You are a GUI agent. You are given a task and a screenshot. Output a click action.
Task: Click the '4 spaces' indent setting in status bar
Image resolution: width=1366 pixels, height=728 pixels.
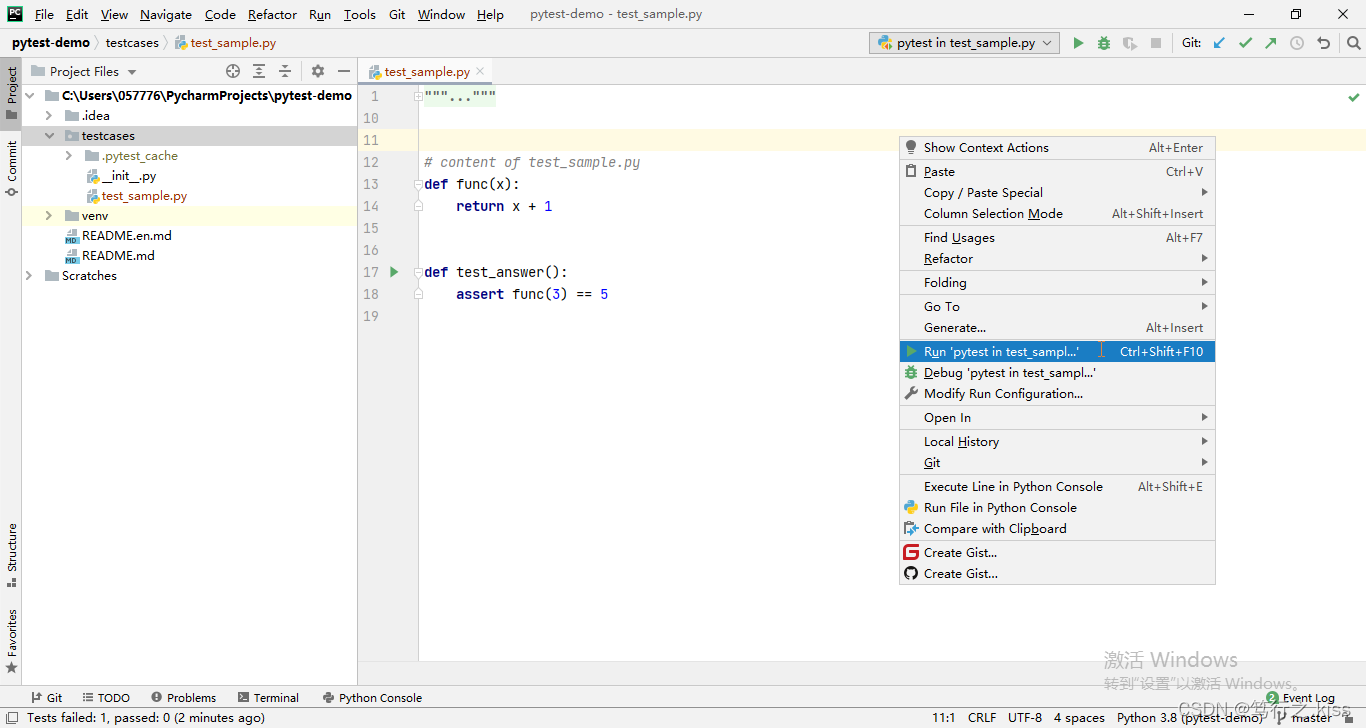tap(1079, 717)
